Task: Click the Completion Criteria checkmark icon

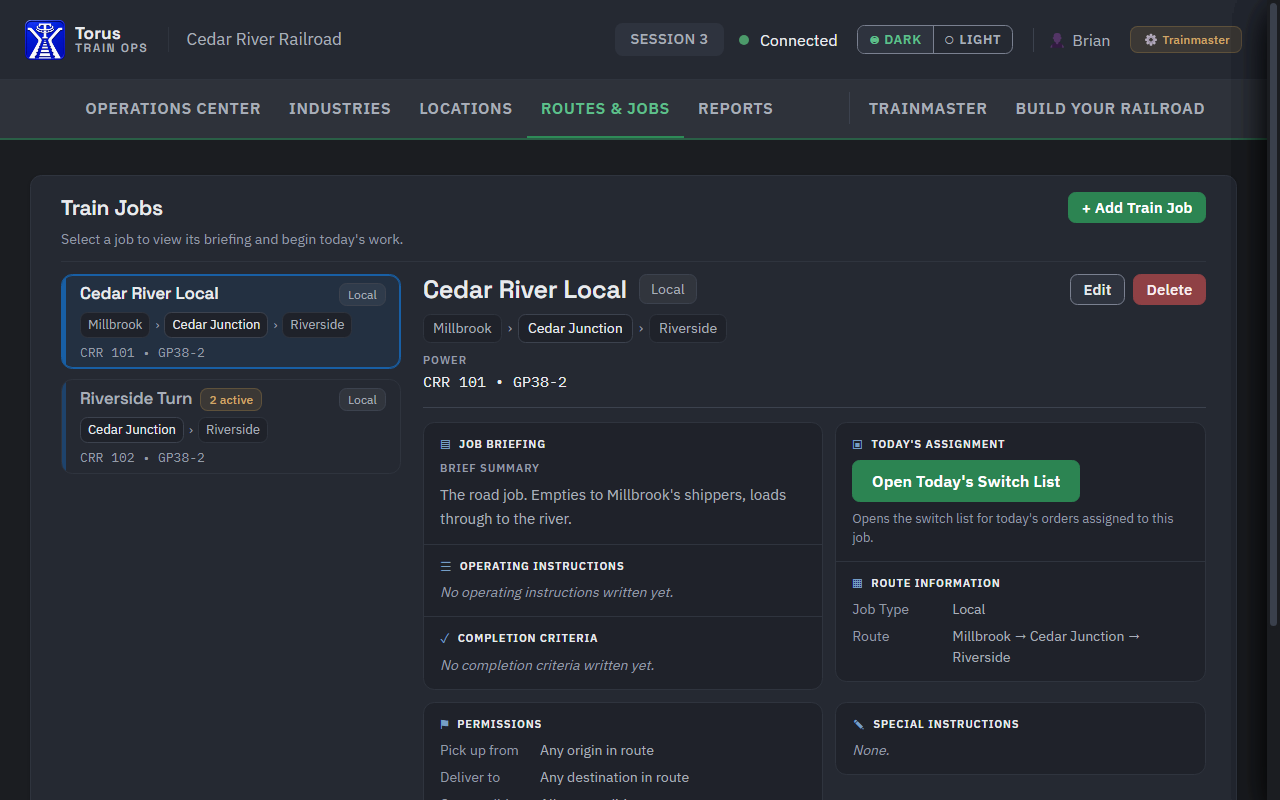Action: [445, 638]
